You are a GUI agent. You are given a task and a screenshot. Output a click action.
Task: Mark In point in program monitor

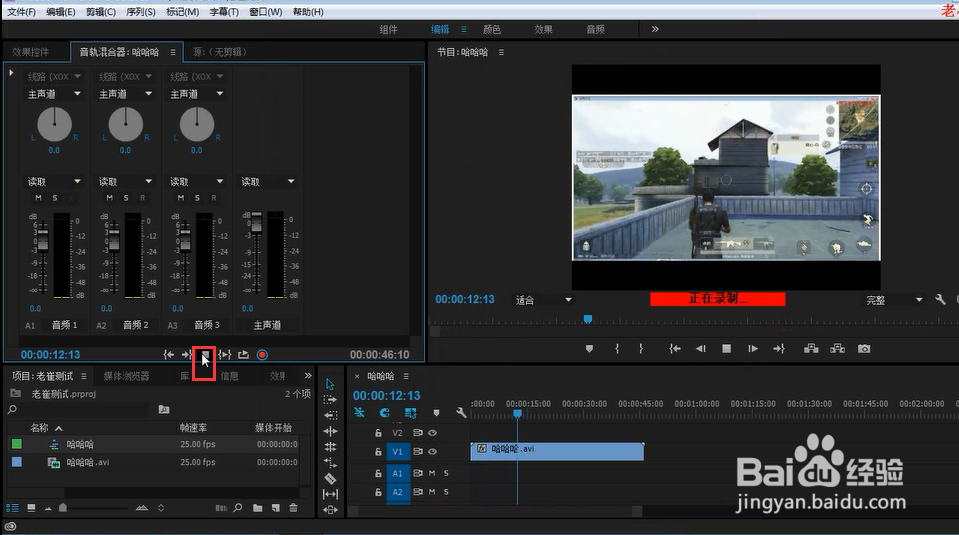617,349
